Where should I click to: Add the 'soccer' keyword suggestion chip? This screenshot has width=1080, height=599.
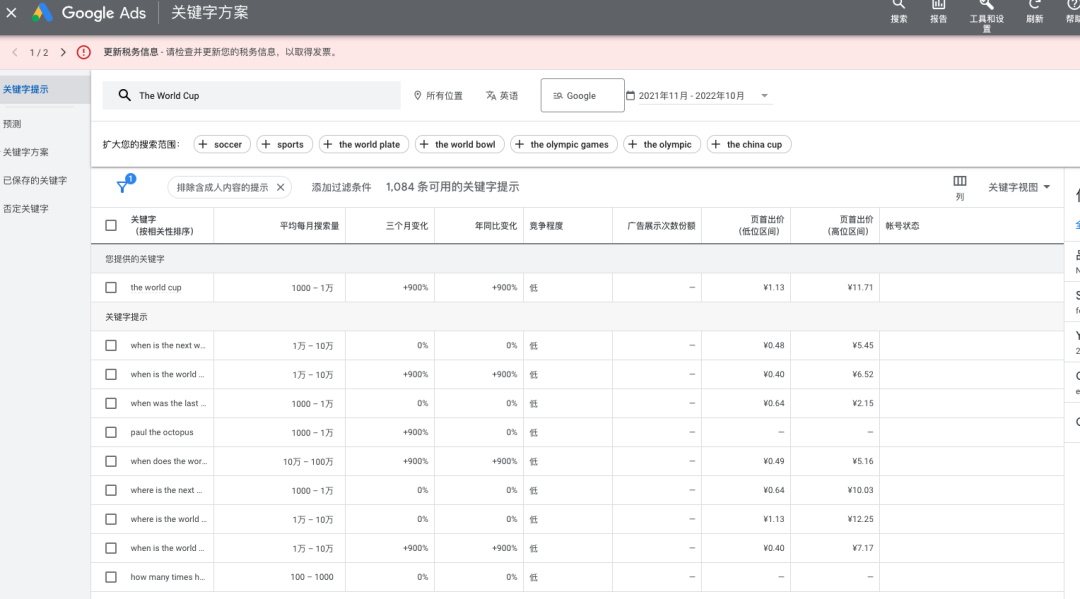pyautogui.click(x=221, y=143)
